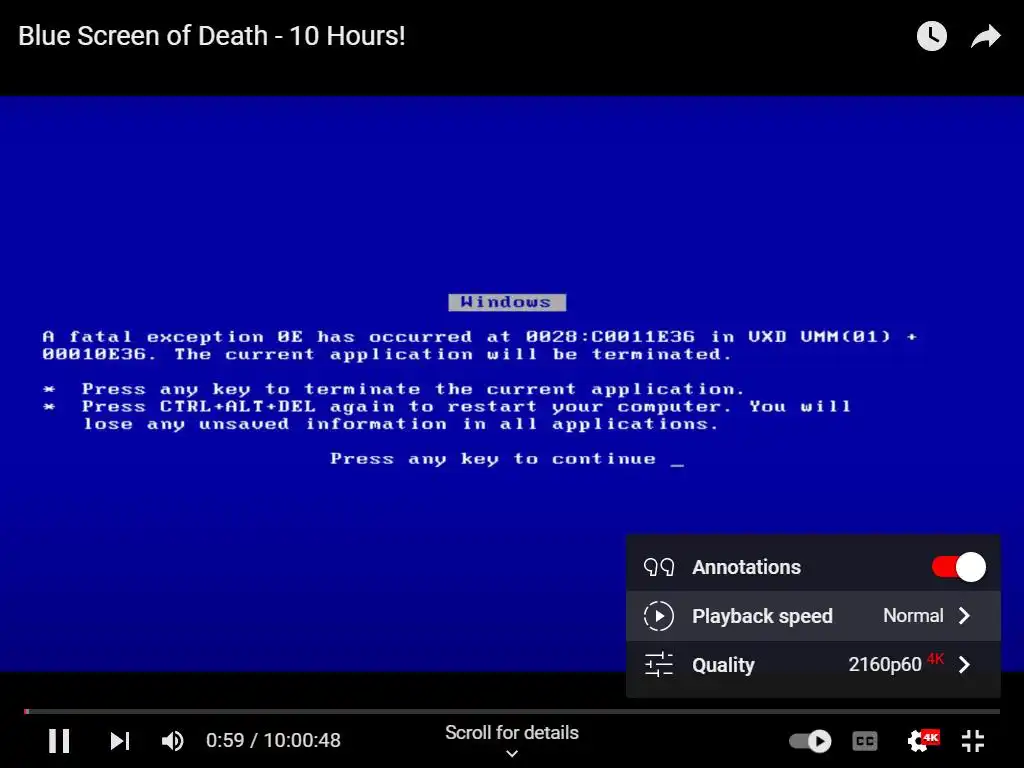
Task: Click 'Press any key to continue' text in video
Action: 493,459
